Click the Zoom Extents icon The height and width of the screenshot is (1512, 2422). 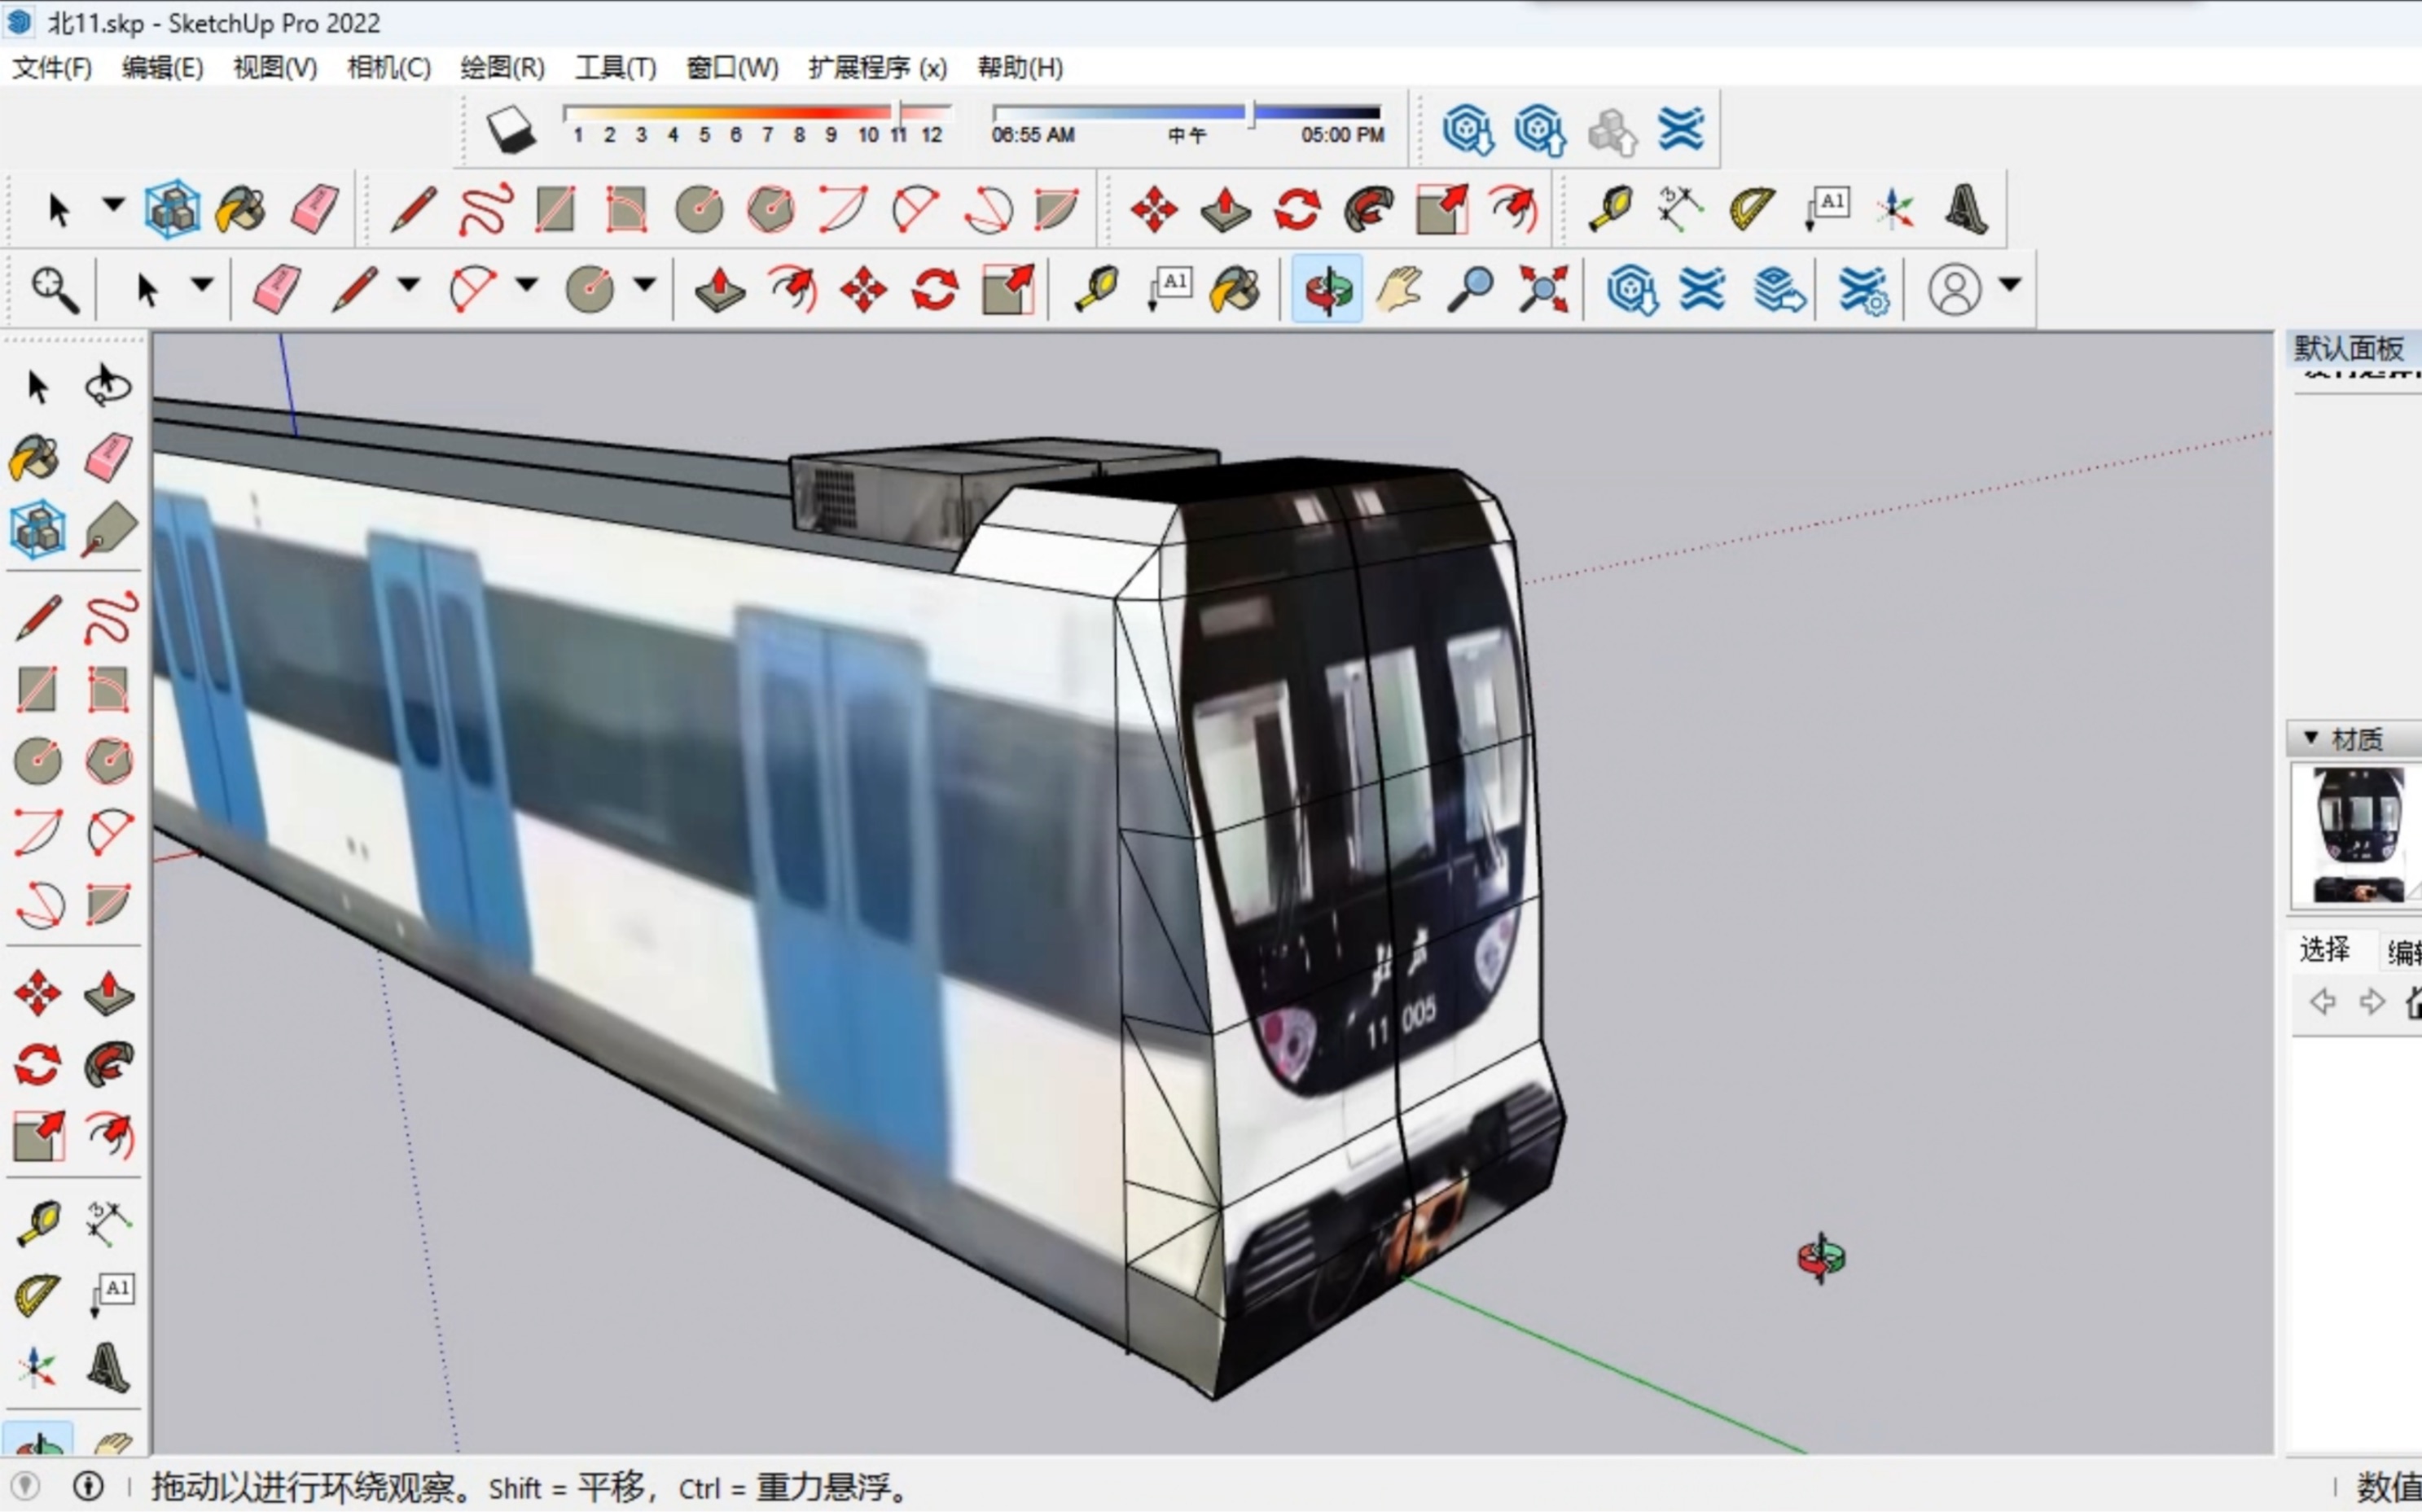[1543, 289]
